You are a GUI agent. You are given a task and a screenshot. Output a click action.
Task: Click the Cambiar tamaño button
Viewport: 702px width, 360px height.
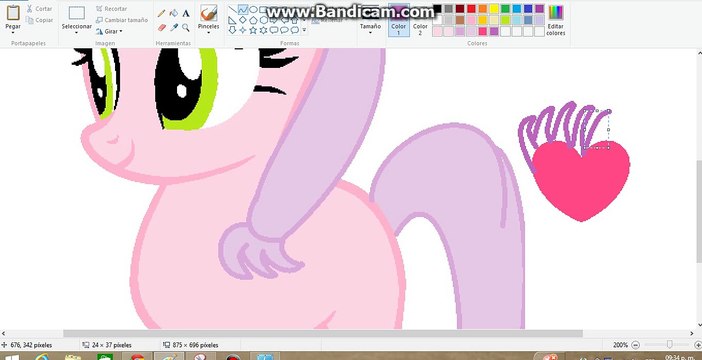pos(122,20)
